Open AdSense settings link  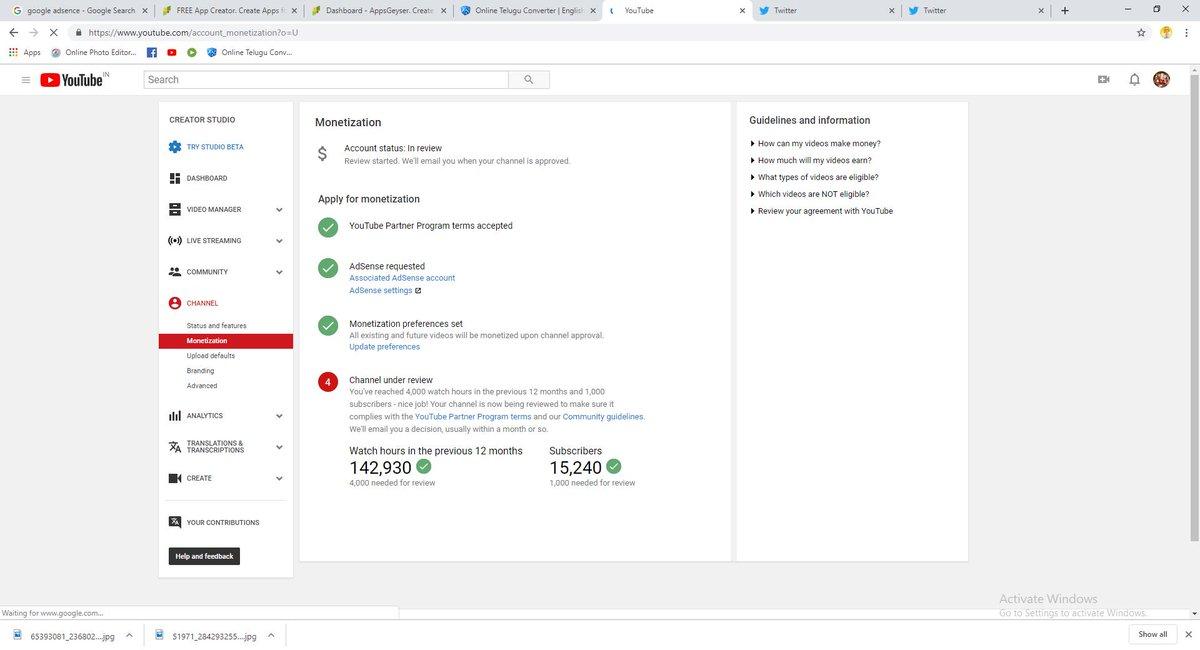381,291
